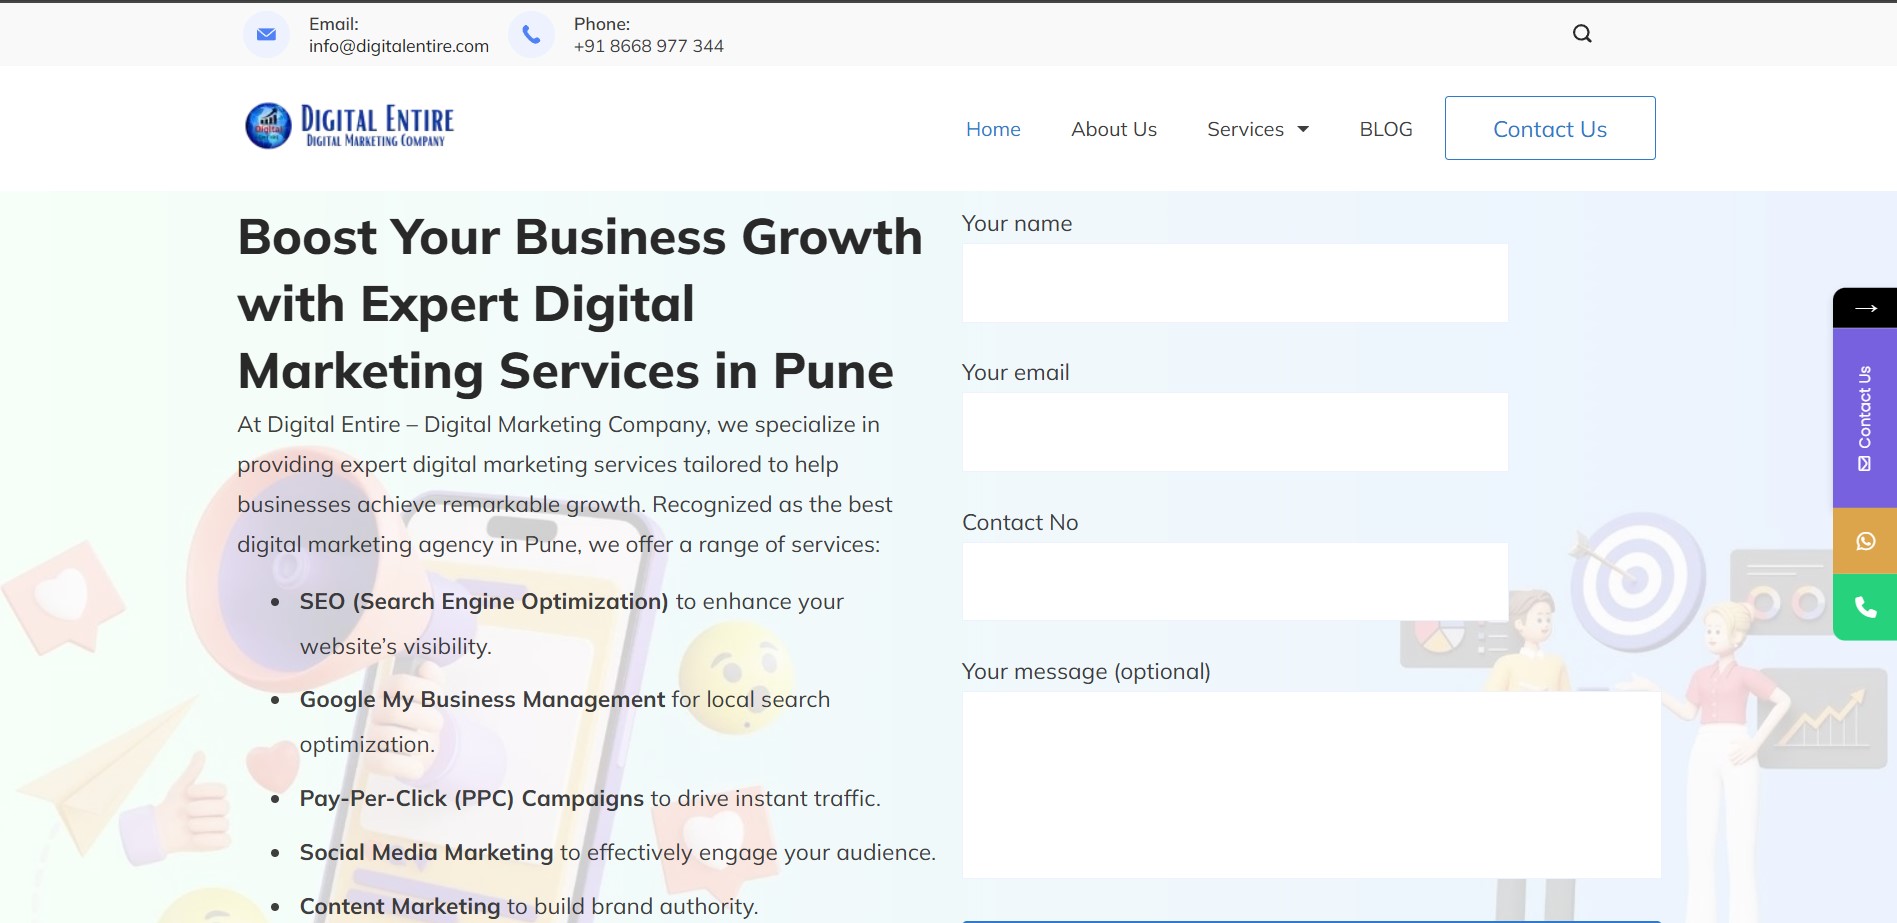Focus the Your email input field

tap(1235, 432)
